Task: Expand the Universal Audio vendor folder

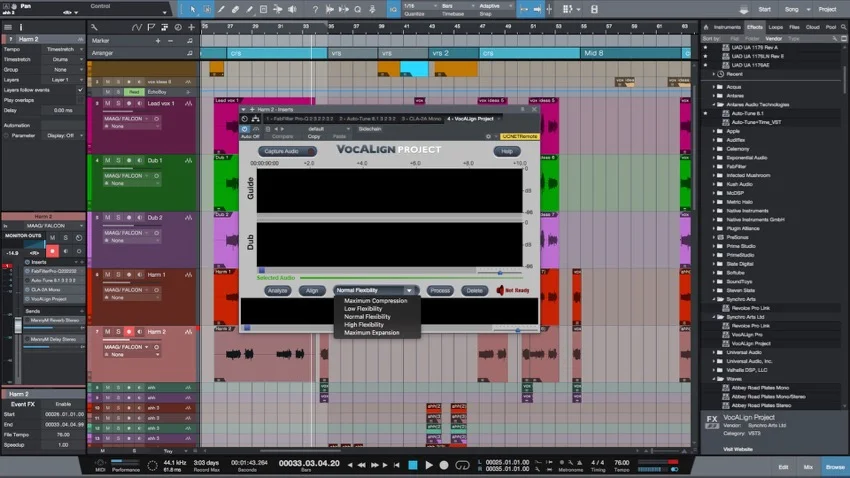Action: point(714,352)
